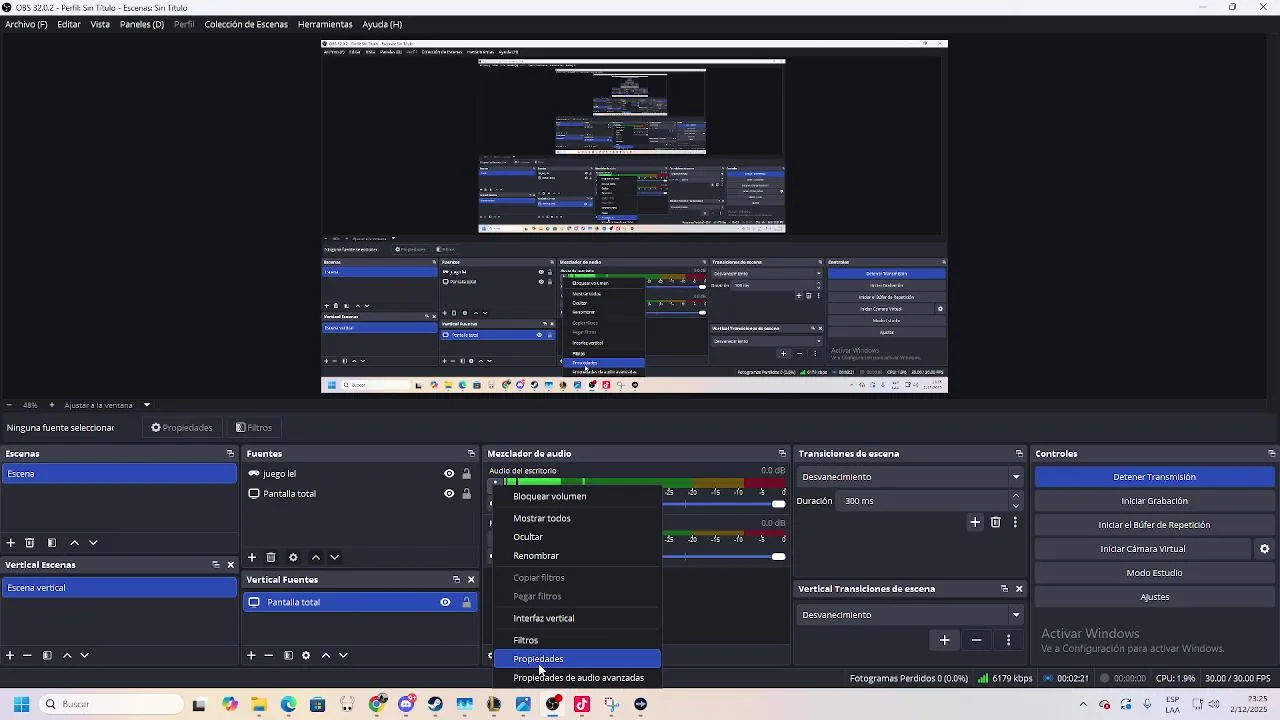Toggle visibility of juego lel source
1280x720 pixels.
(x=449, y=474)
